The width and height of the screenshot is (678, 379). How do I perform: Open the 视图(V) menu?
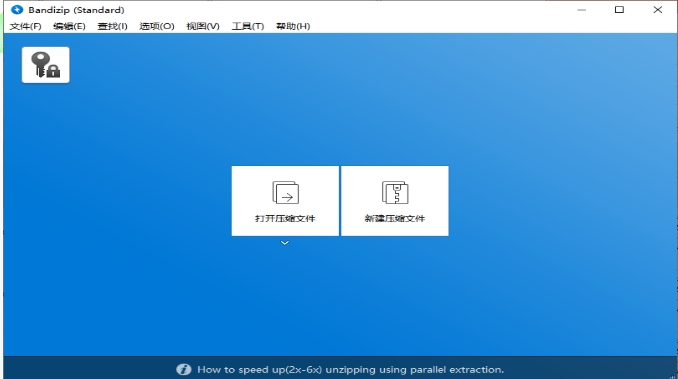[x=203, y=26]
